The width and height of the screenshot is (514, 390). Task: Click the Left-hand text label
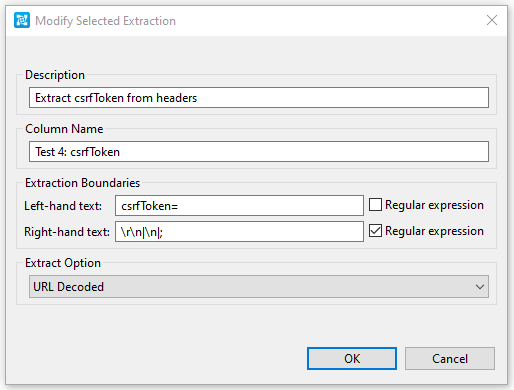[63, 206]
